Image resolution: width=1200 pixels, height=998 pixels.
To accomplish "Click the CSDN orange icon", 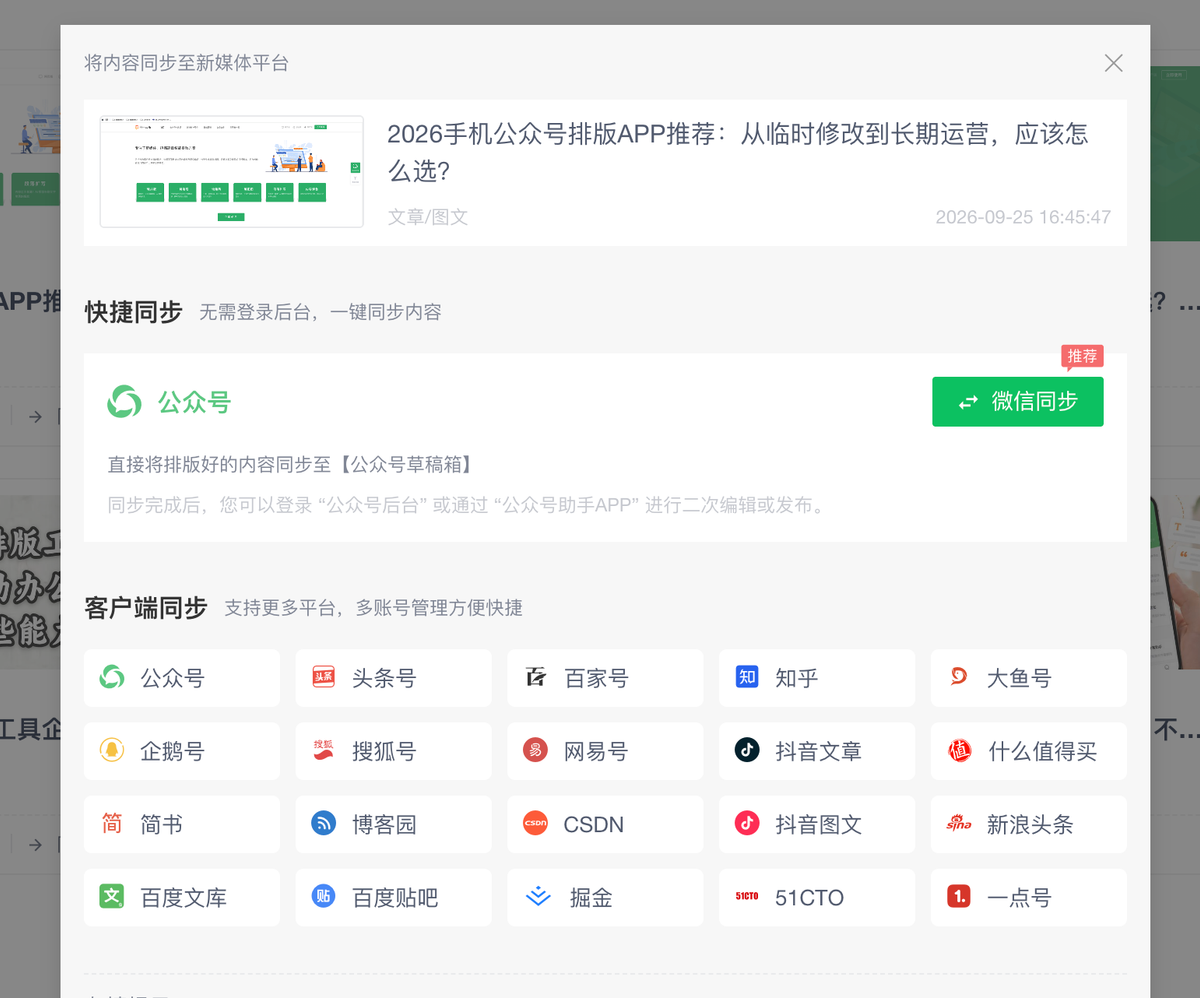I will tap(536, 824).
